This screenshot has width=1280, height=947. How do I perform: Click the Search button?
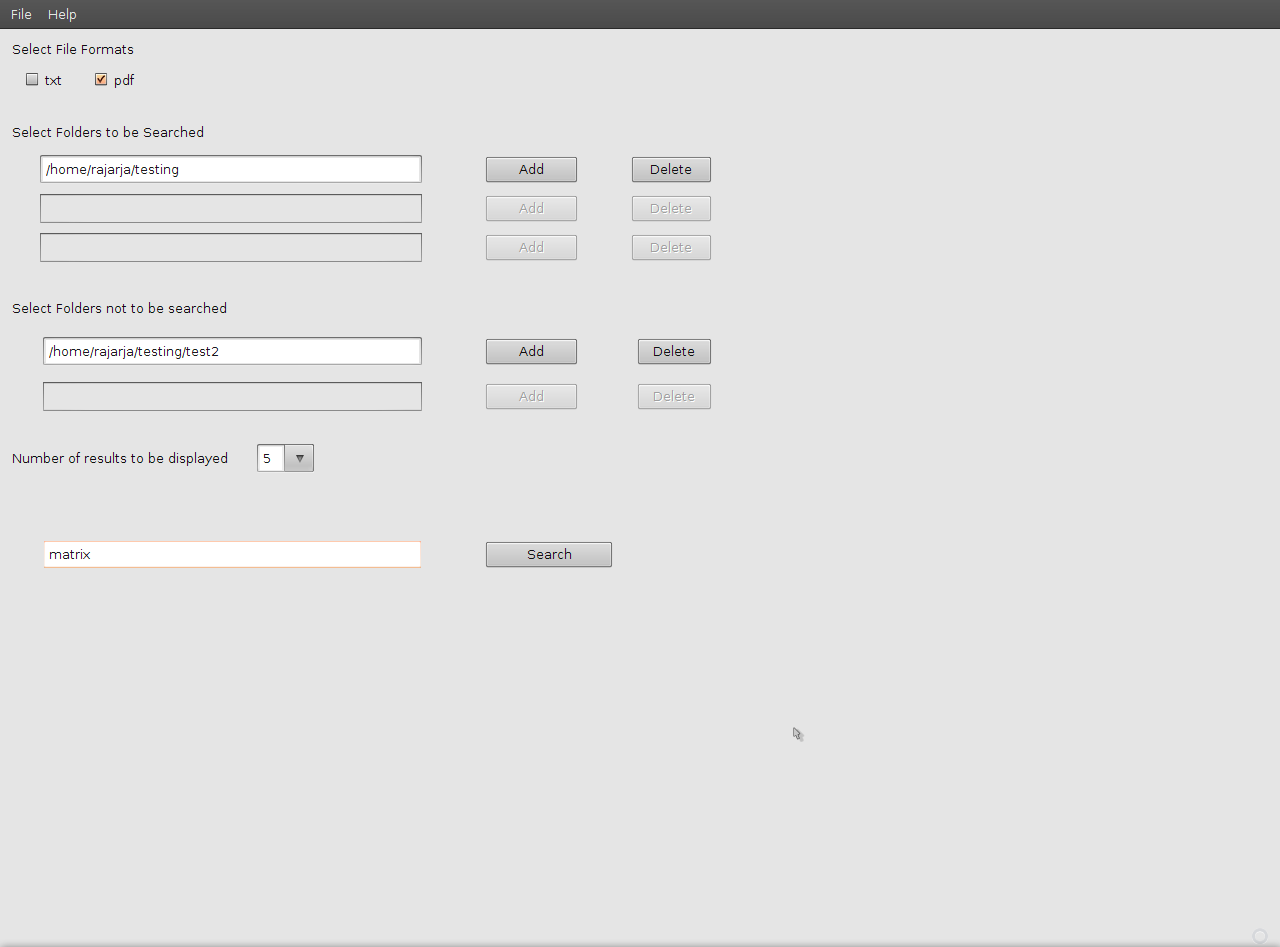pyautogui.click(x=548, y=554)
